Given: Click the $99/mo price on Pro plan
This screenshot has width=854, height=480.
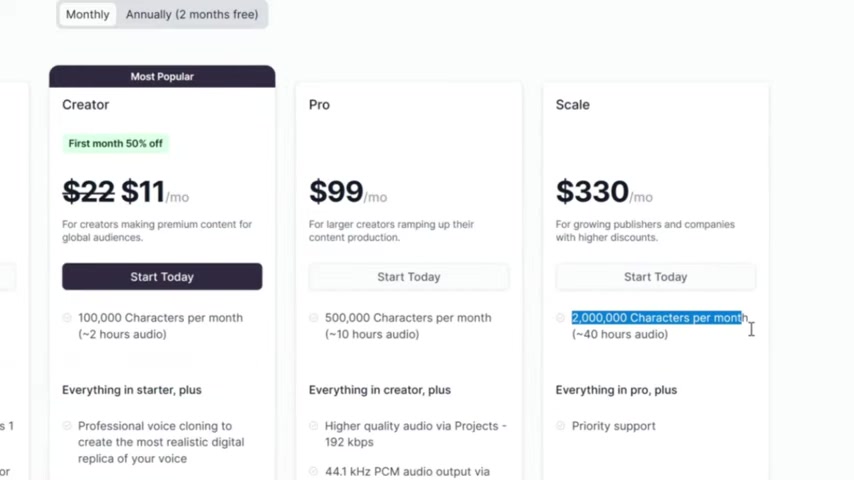Looking at the screenshot, I should point(348,192).
